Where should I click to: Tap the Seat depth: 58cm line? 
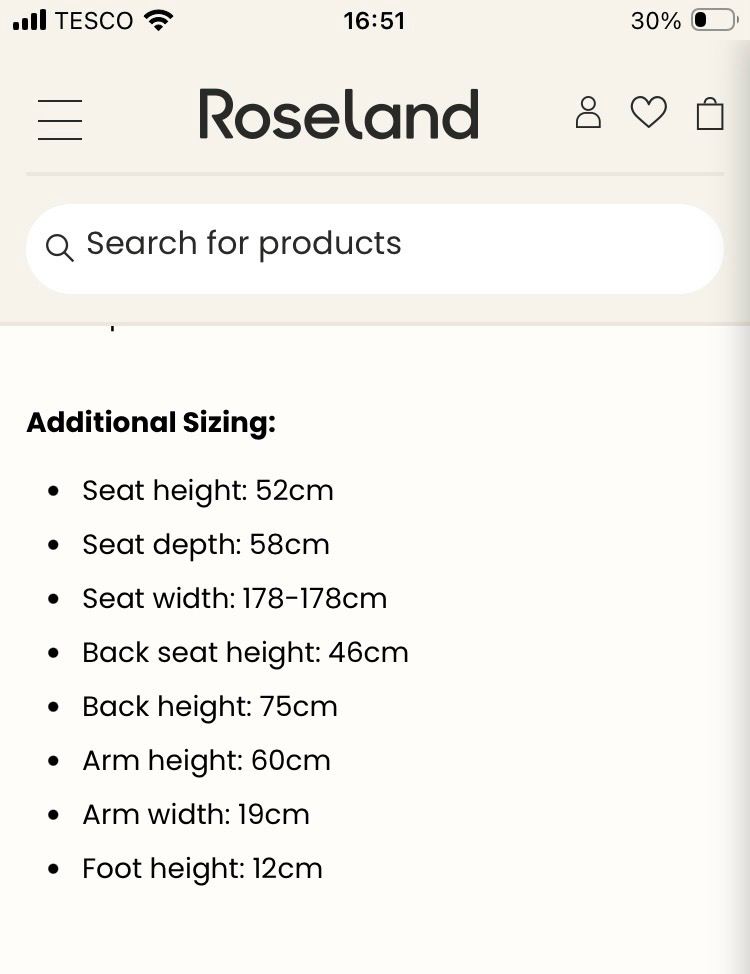point(206,544)
